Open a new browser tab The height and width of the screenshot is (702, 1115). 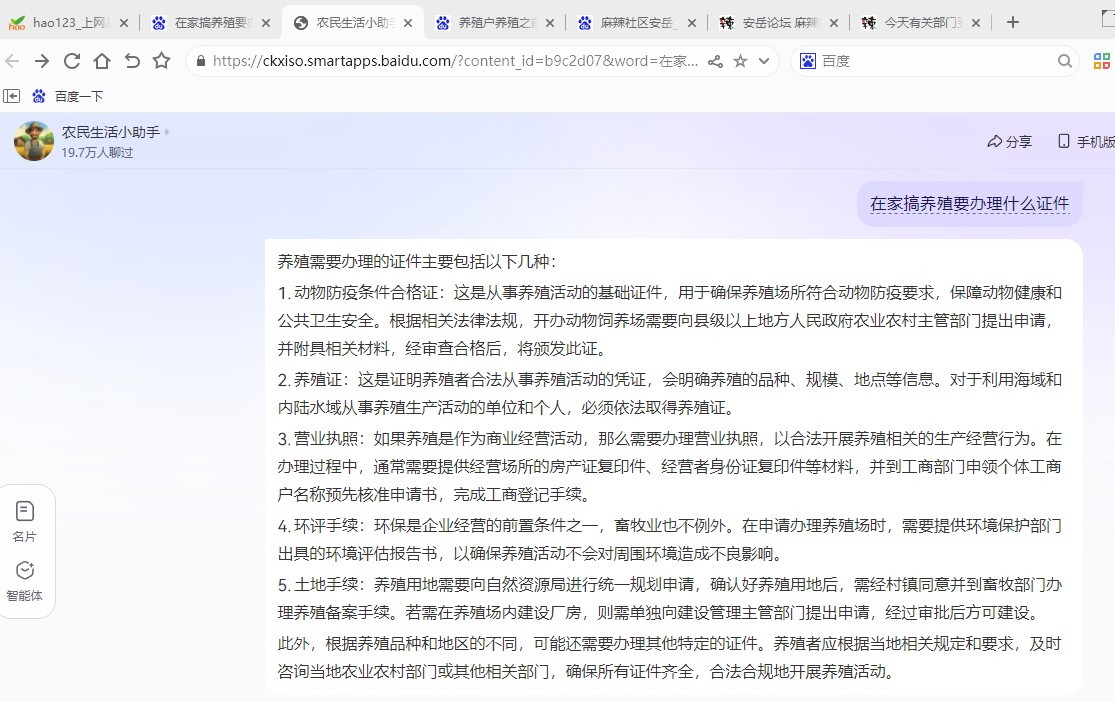pyautogui.click(x=1013, y=22)
